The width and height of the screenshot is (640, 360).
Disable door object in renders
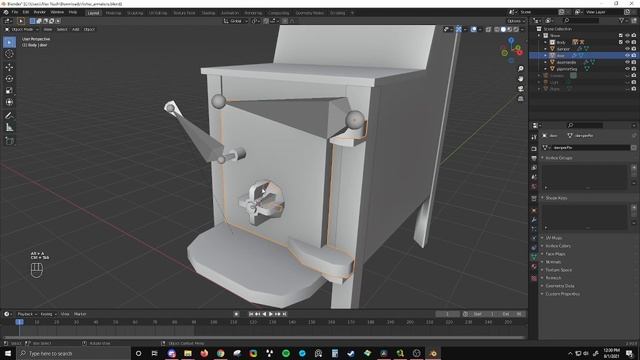634,55
